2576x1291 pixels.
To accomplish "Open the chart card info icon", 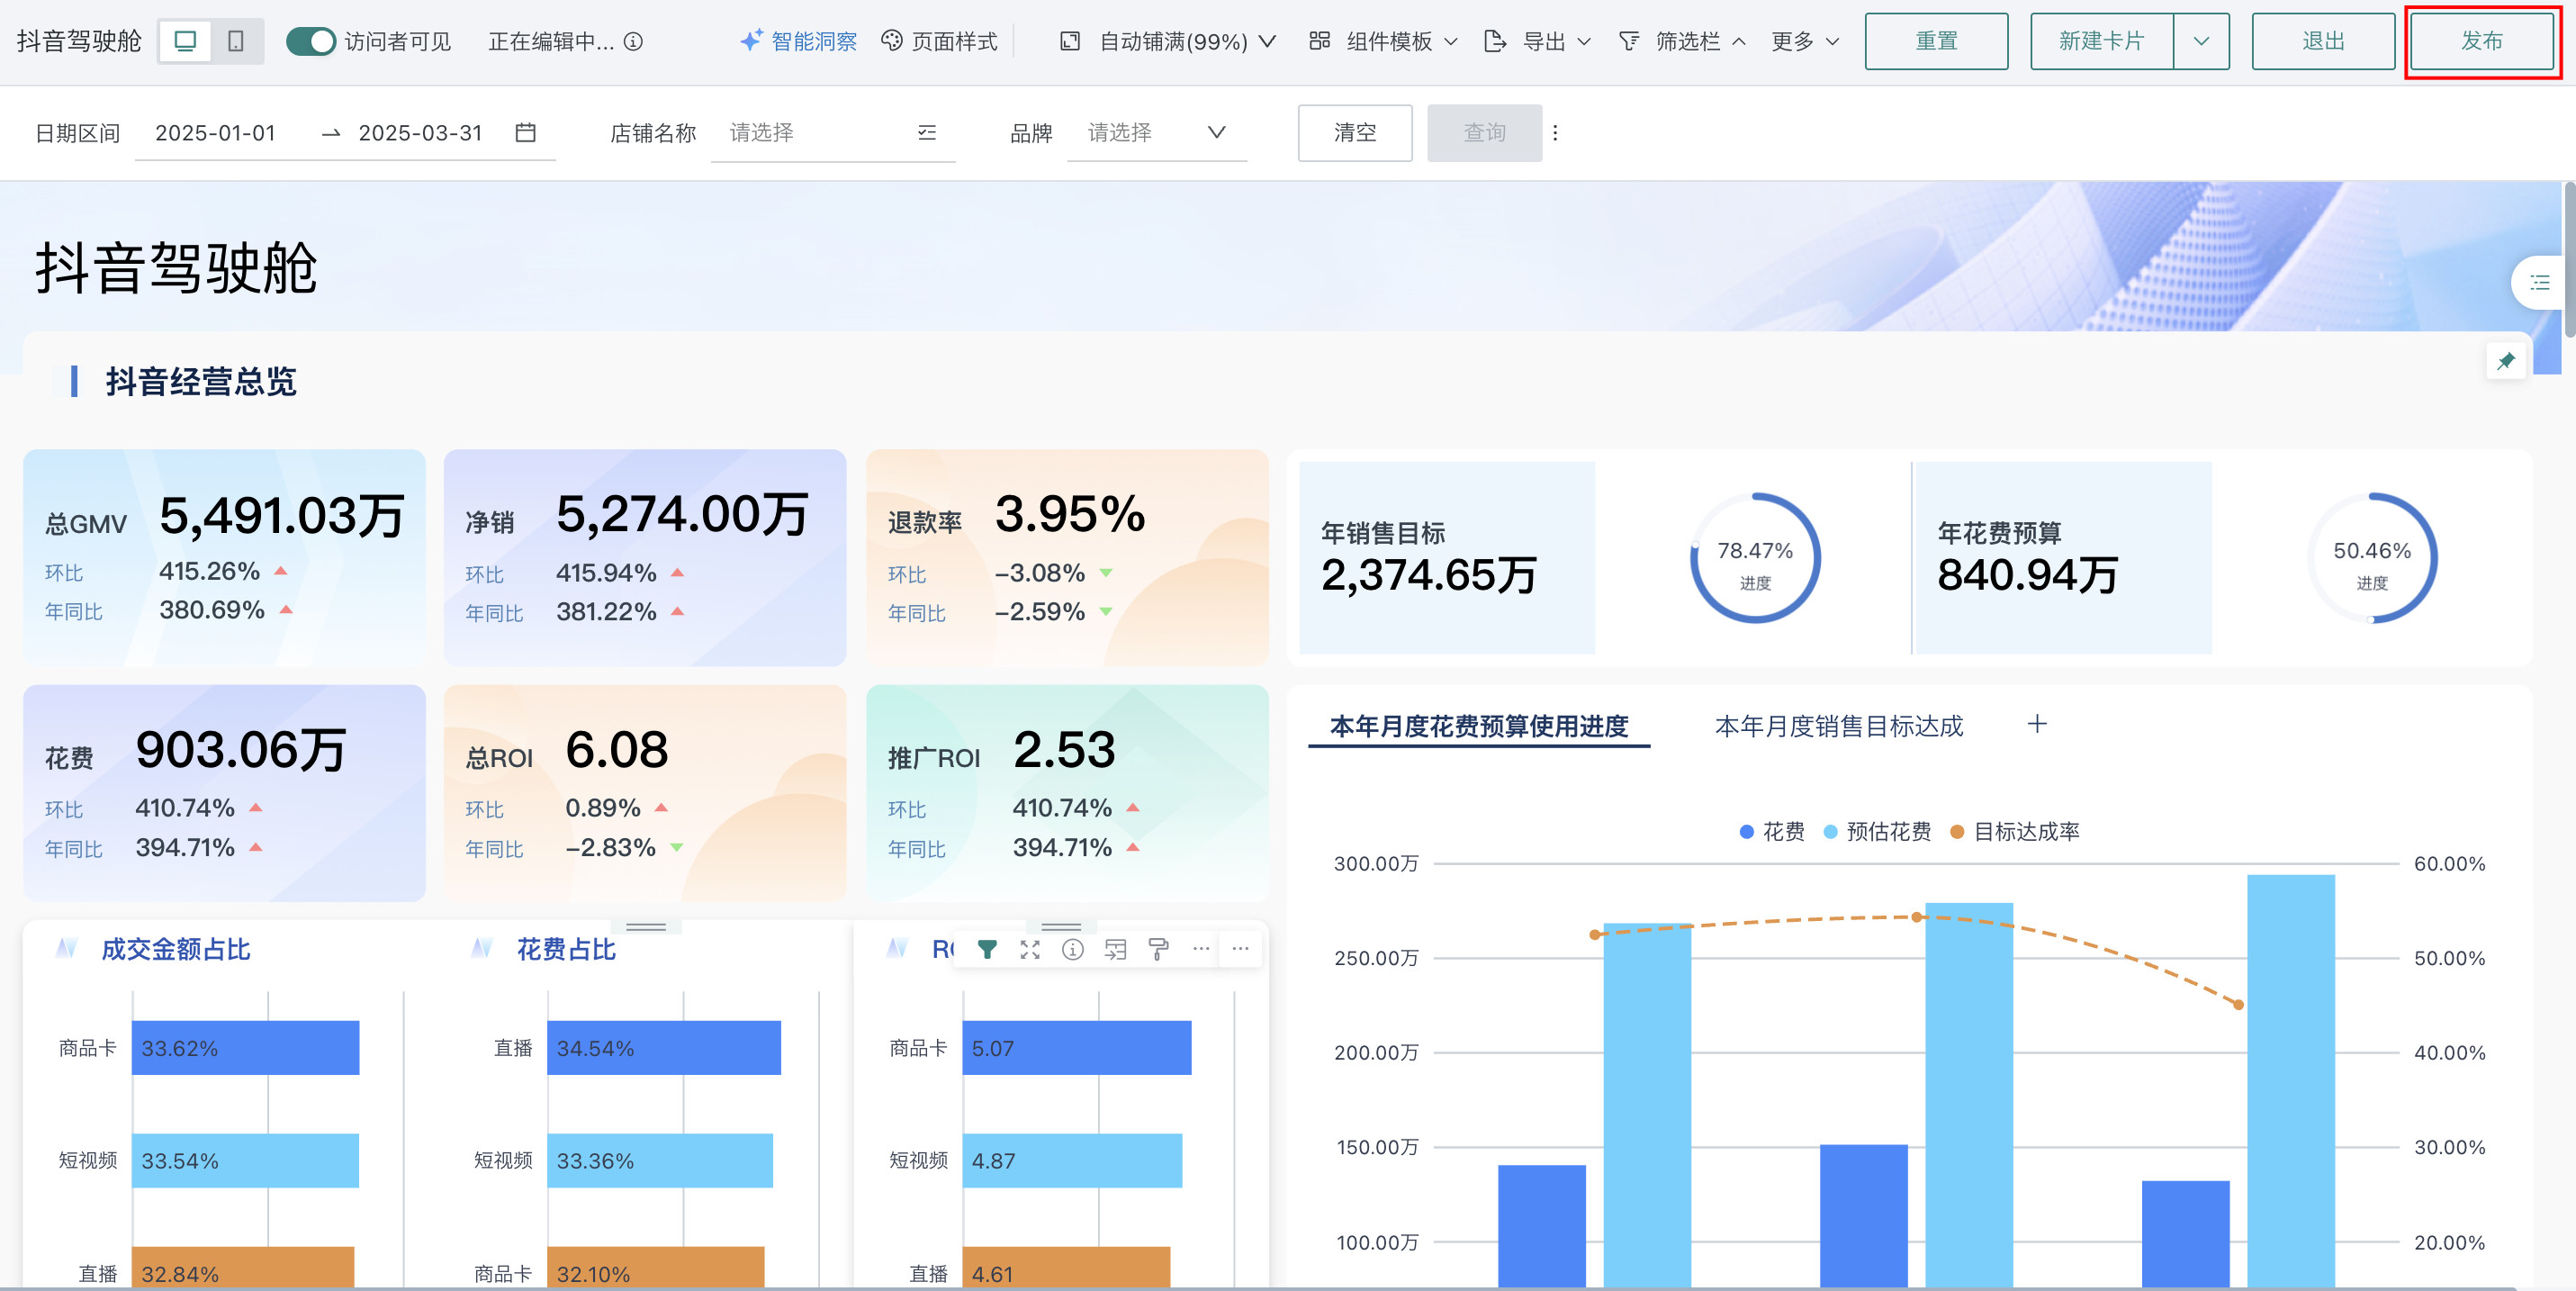I will point(1072,949).
